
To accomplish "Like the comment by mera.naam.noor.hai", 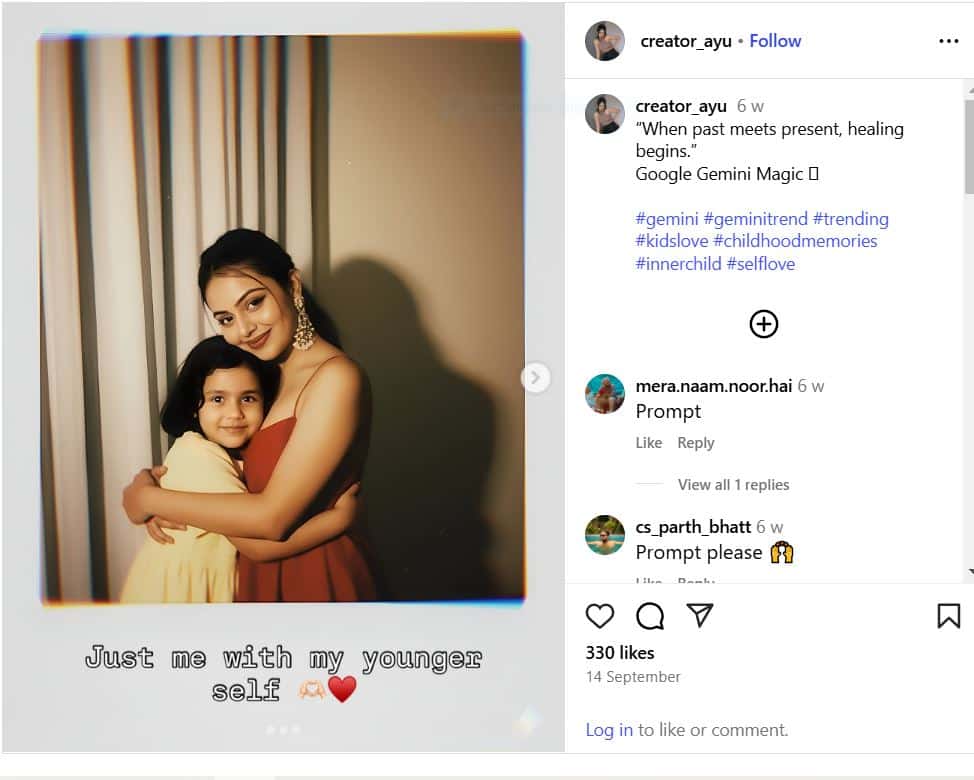I will (x=649, y=443).
